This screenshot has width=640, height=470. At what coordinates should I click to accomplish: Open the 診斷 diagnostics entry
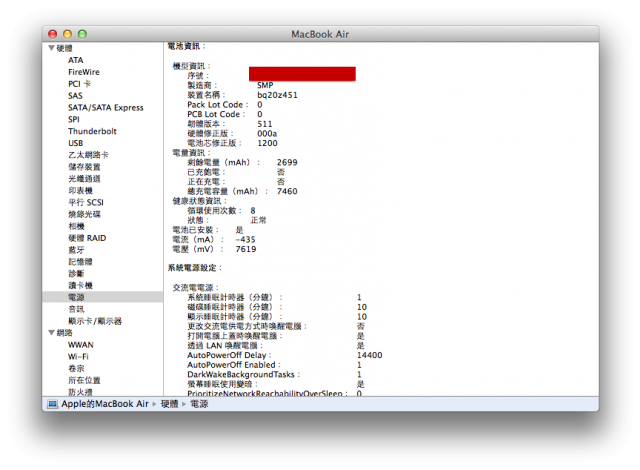coord(76,274)
